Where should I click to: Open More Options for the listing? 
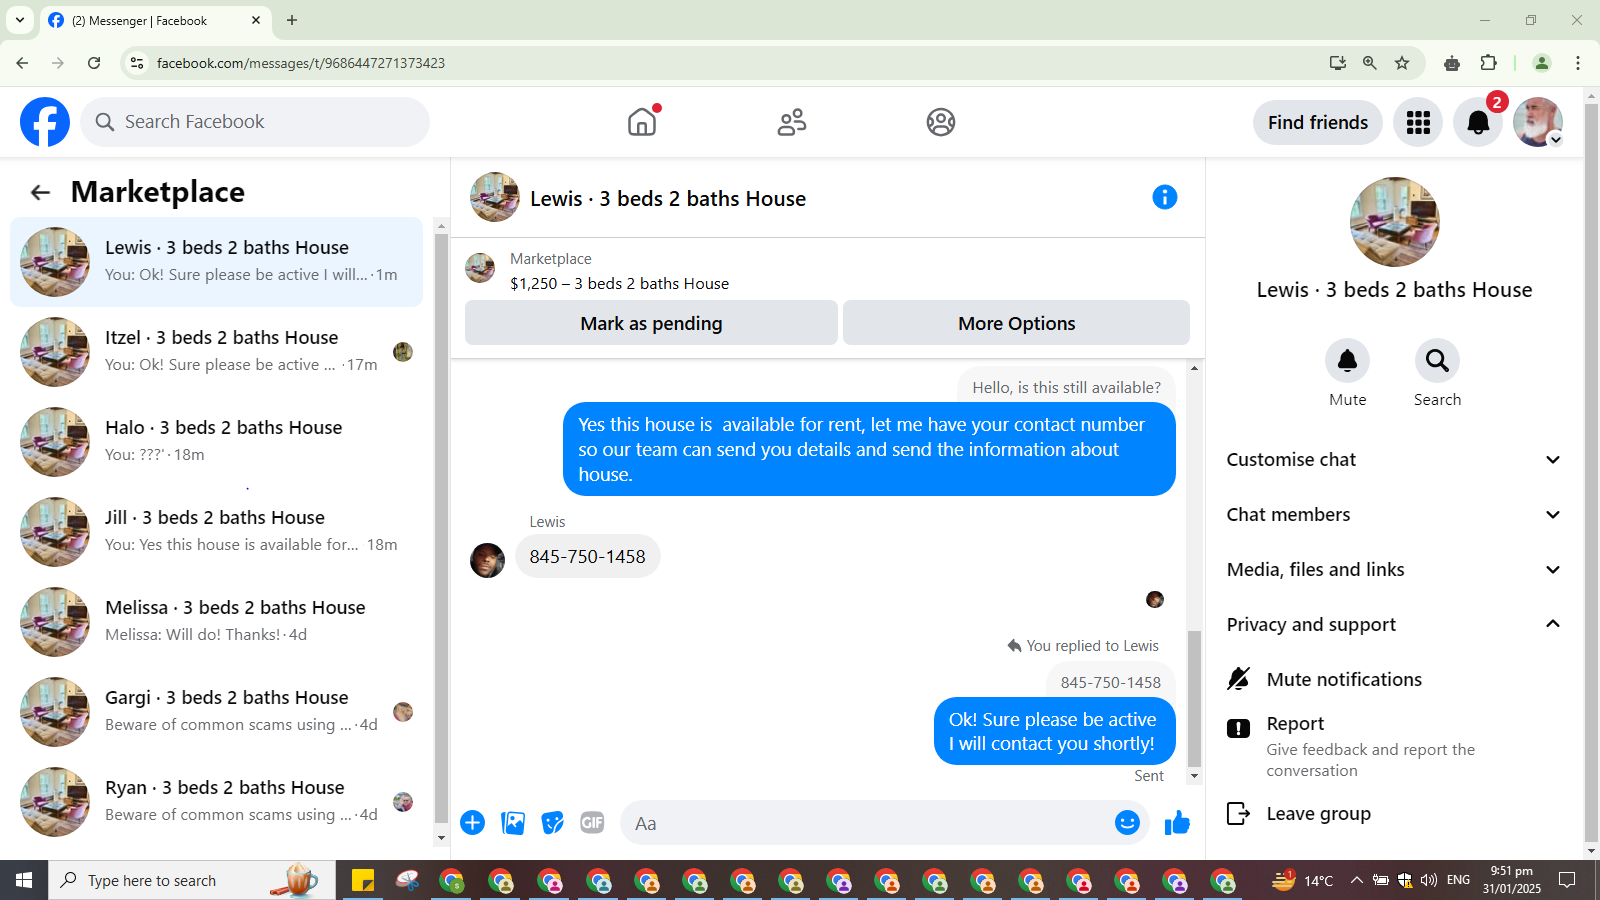(x=1016, y=323)
